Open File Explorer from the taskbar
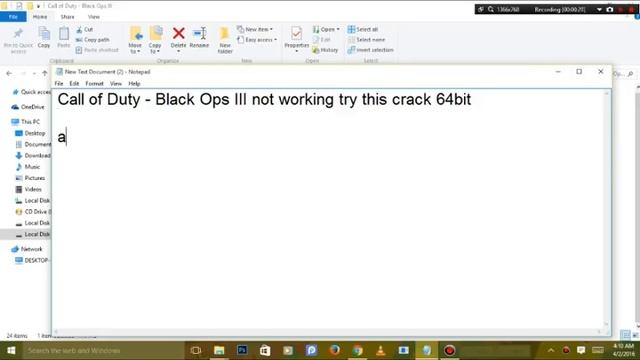Screen dimensions: 640x360 pos(219,350)
